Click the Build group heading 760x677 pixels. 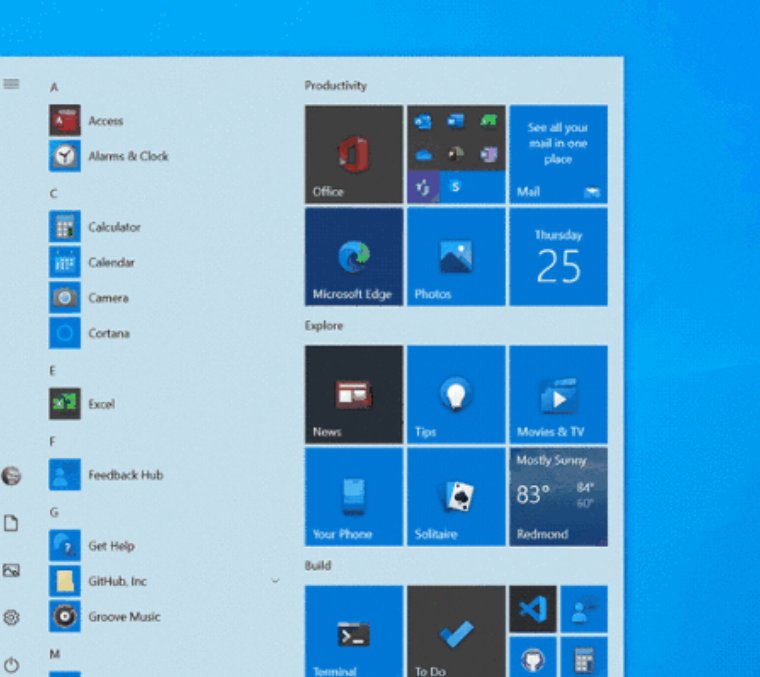318,565
